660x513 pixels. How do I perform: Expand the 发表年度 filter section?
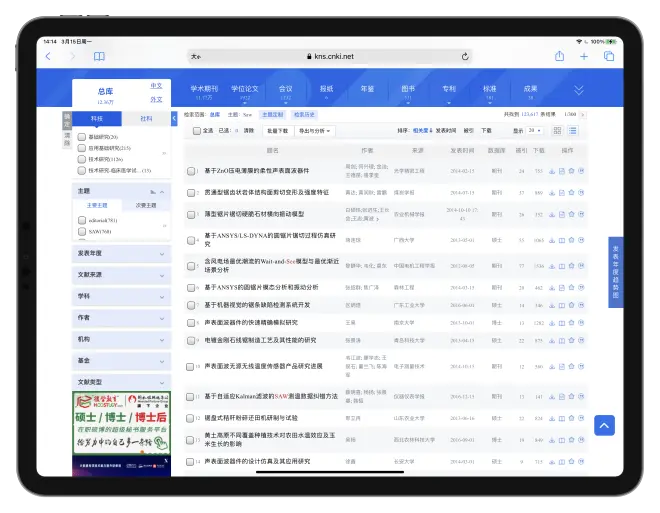(x=122, y=254)
